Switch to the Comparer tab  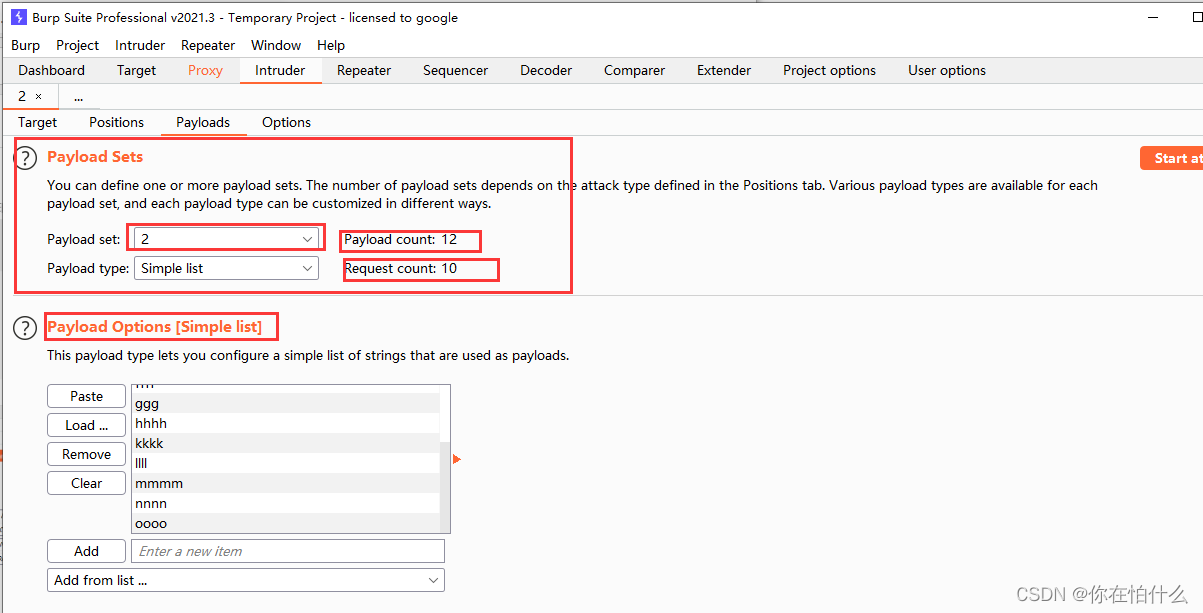[x=634, y=70]
